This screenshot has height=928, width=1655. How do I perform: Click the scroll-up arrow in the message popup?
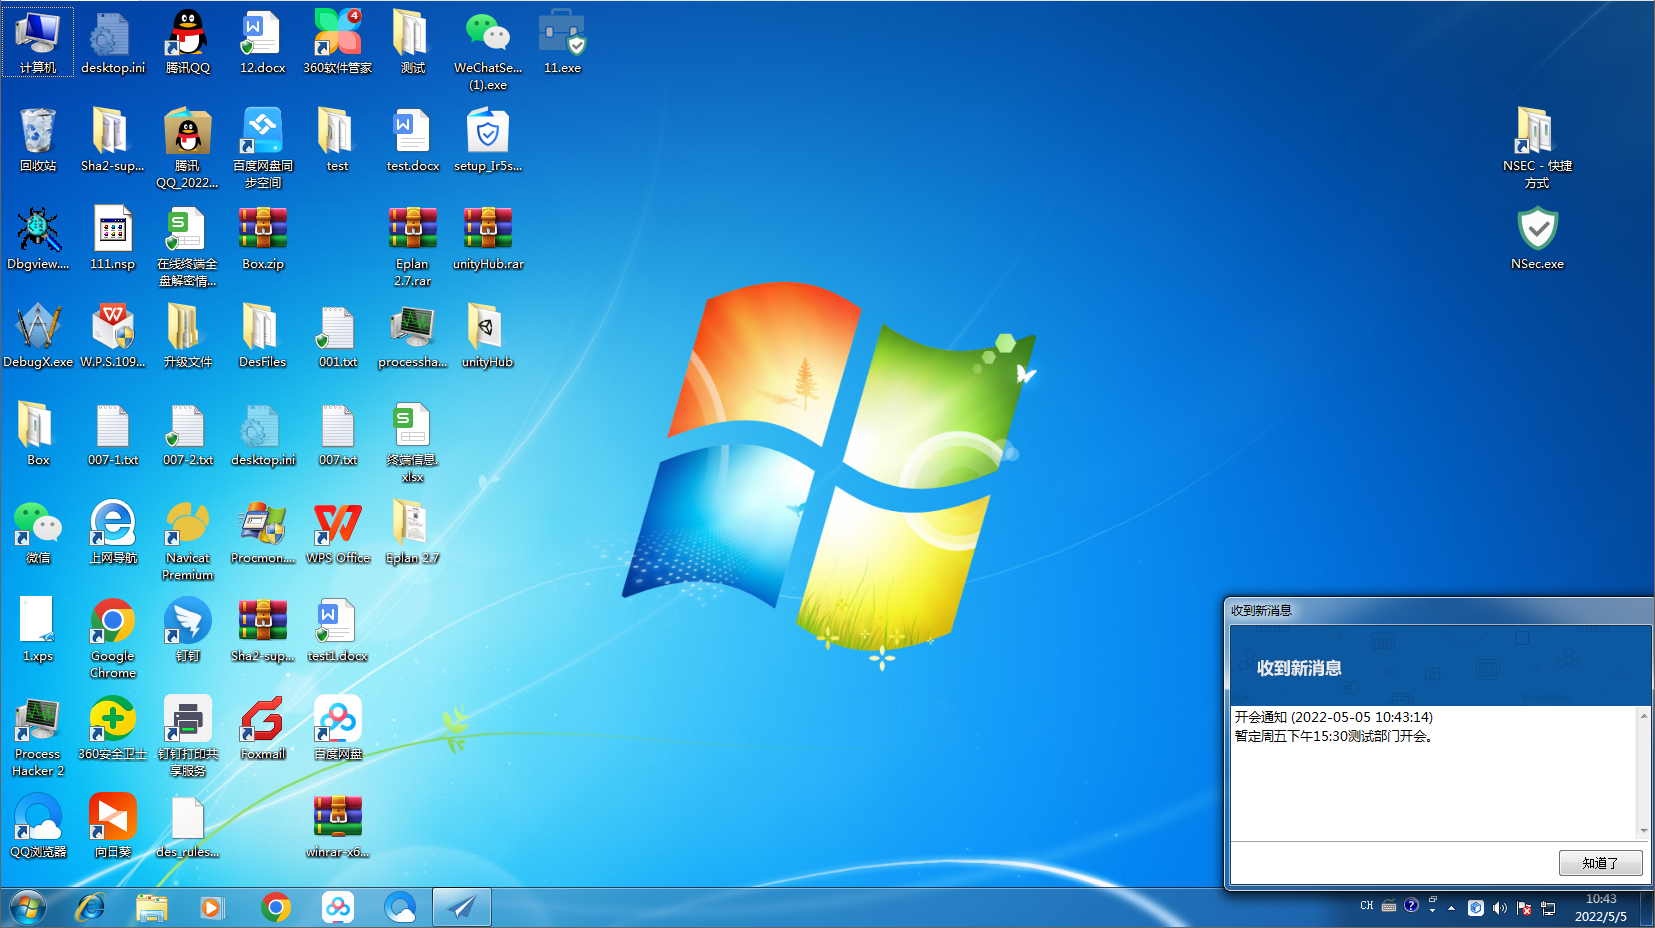pyautogui.click(x=1643, y=716)
